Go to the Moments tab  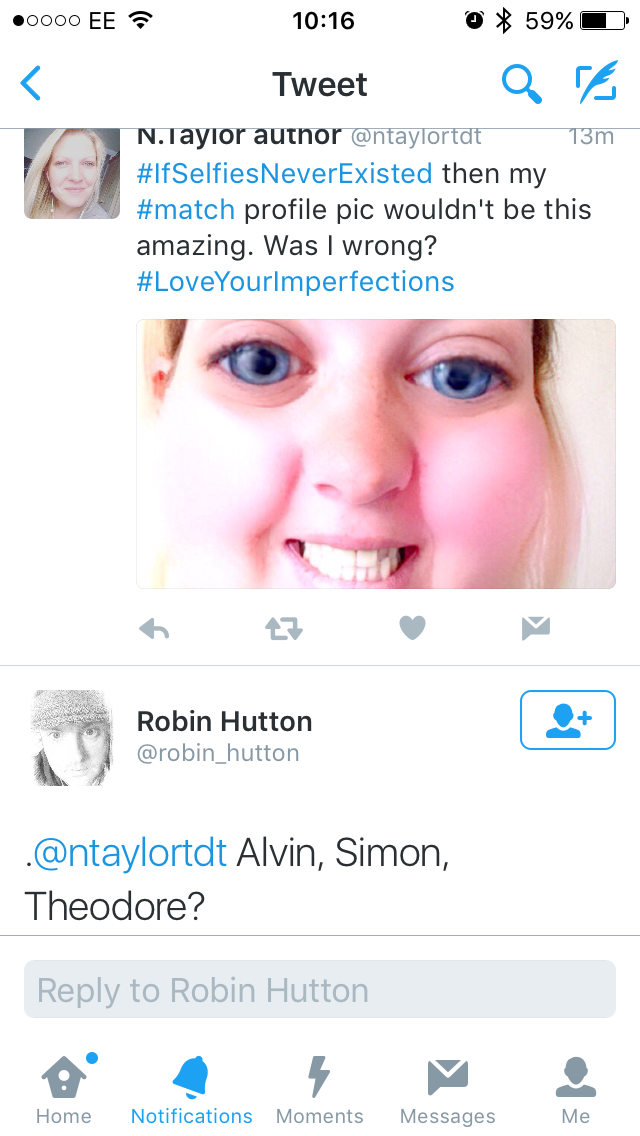(319, 1088)
